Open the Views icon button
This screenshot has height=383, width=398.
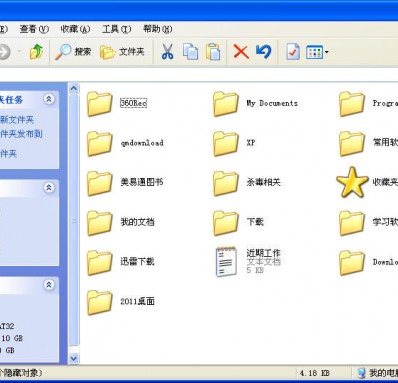point(314,52)
